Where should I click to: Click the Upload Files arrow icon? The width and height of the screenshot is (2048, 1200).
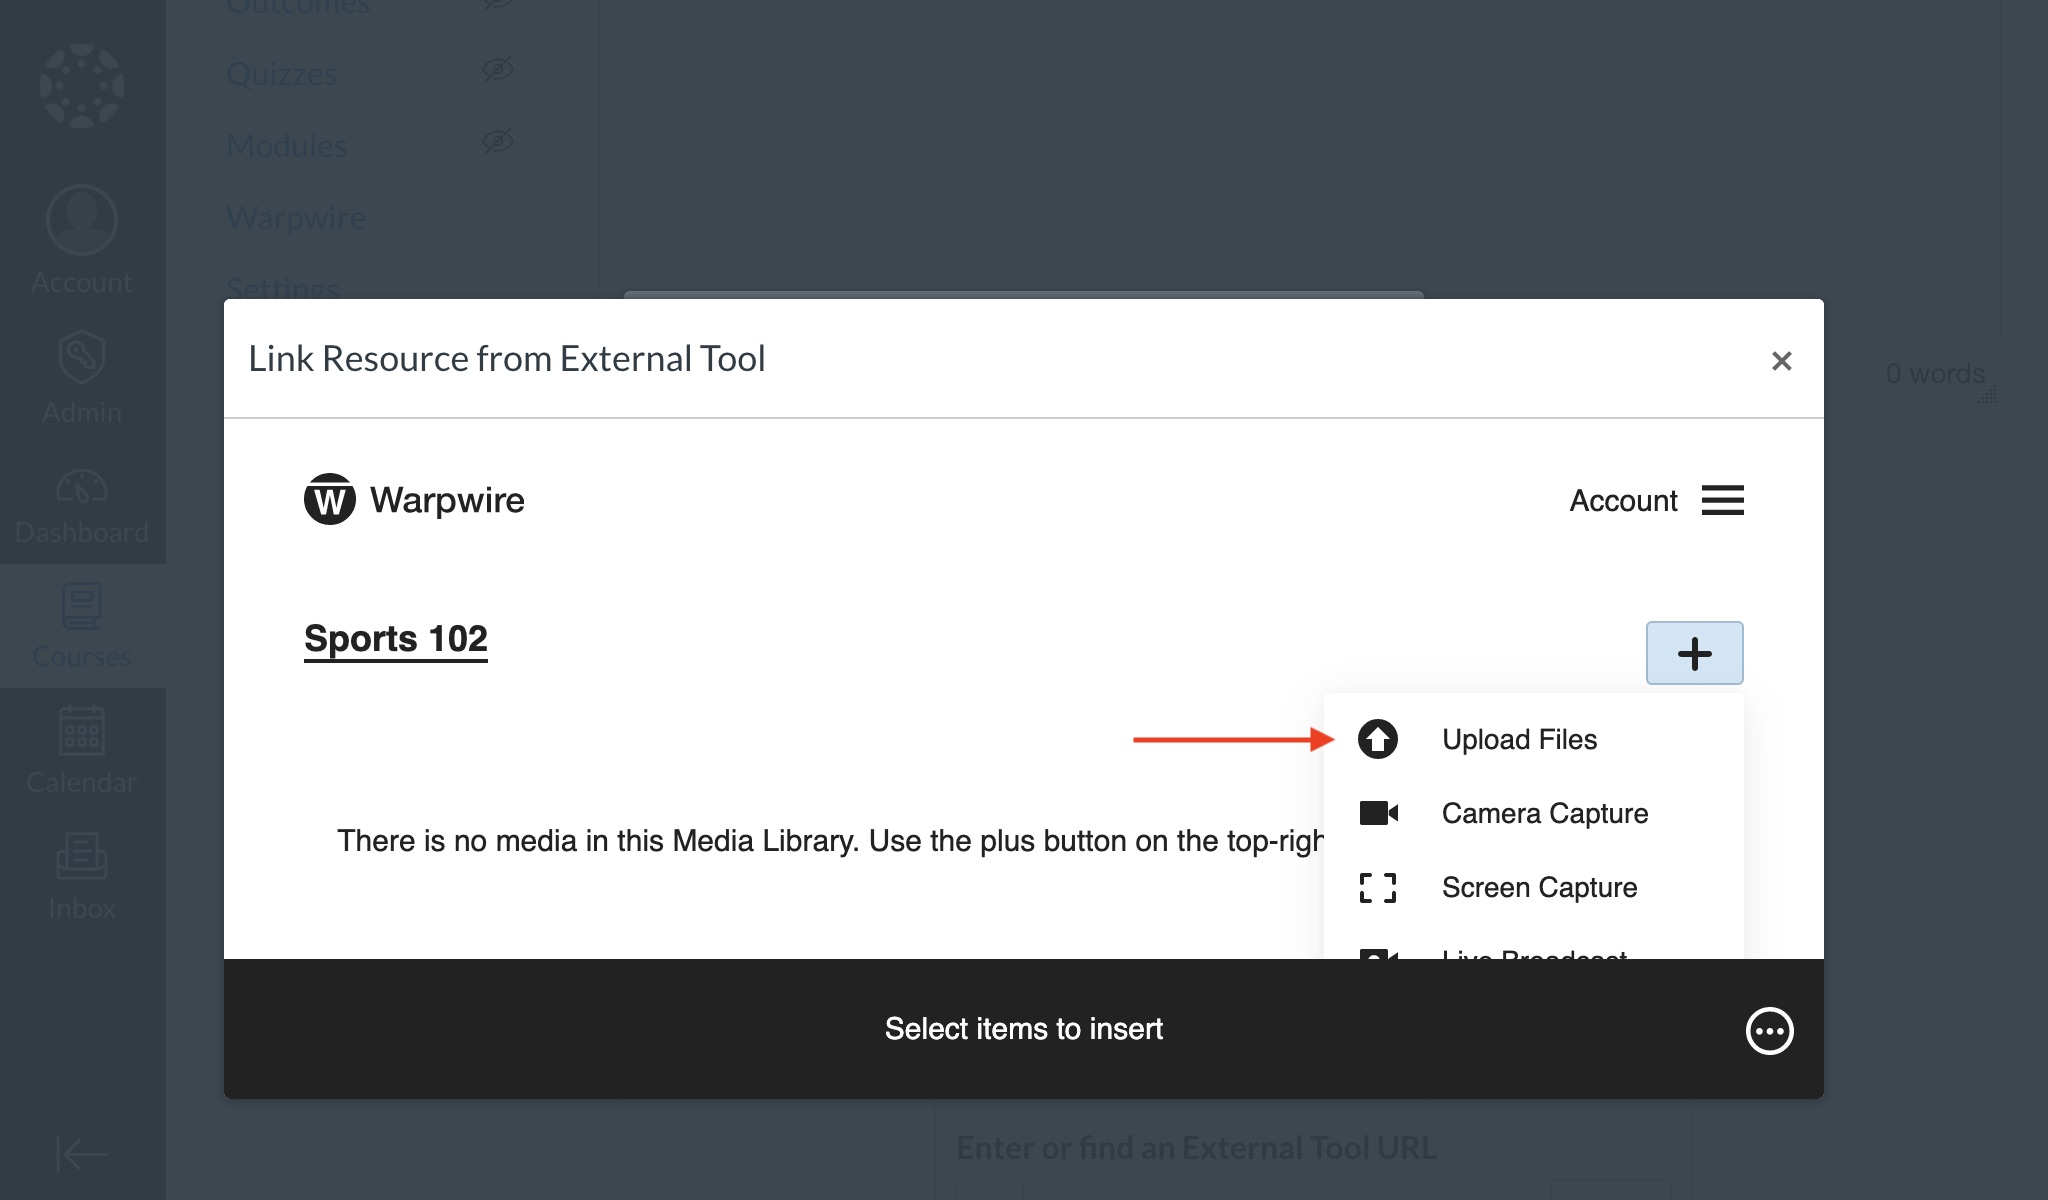1377,739
